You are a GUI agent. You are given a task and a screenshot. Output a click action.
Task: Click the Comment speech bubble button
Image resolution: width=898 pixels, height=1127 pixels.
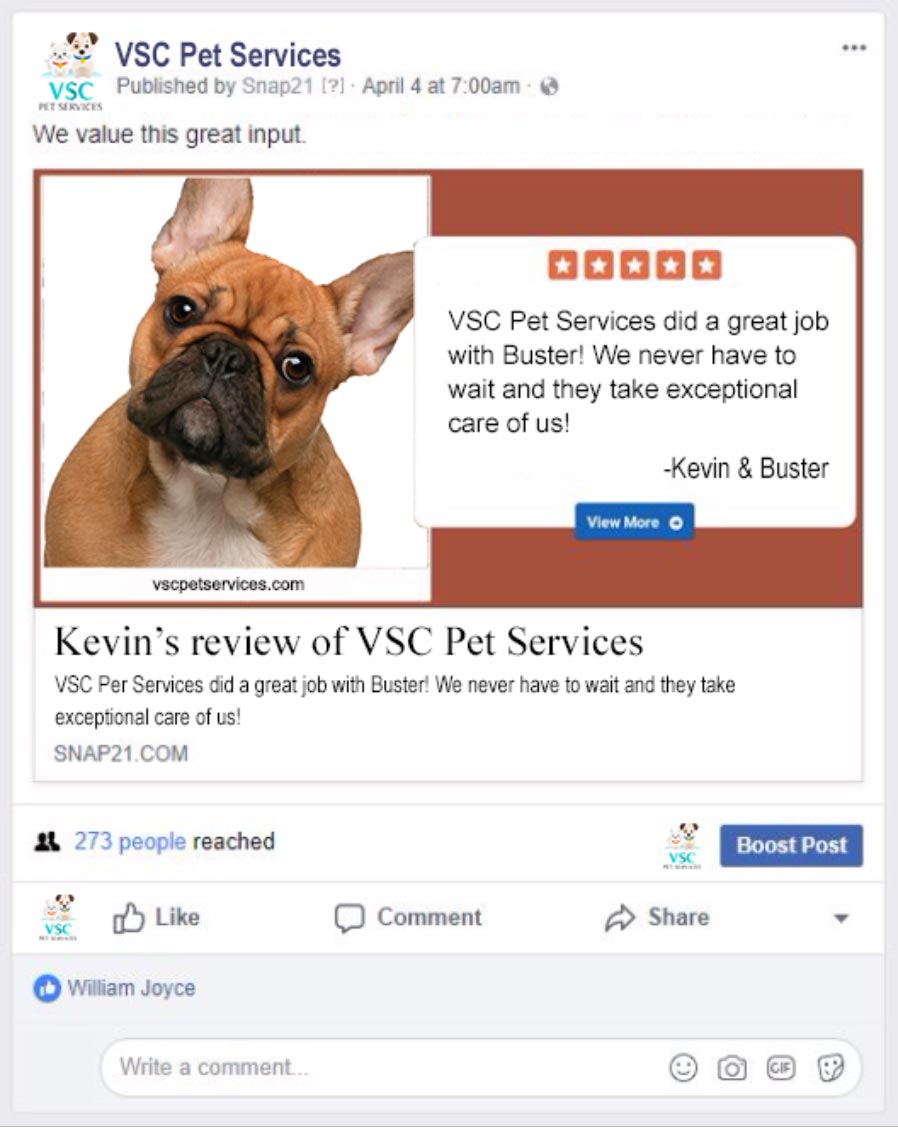[x=408, y=918]
